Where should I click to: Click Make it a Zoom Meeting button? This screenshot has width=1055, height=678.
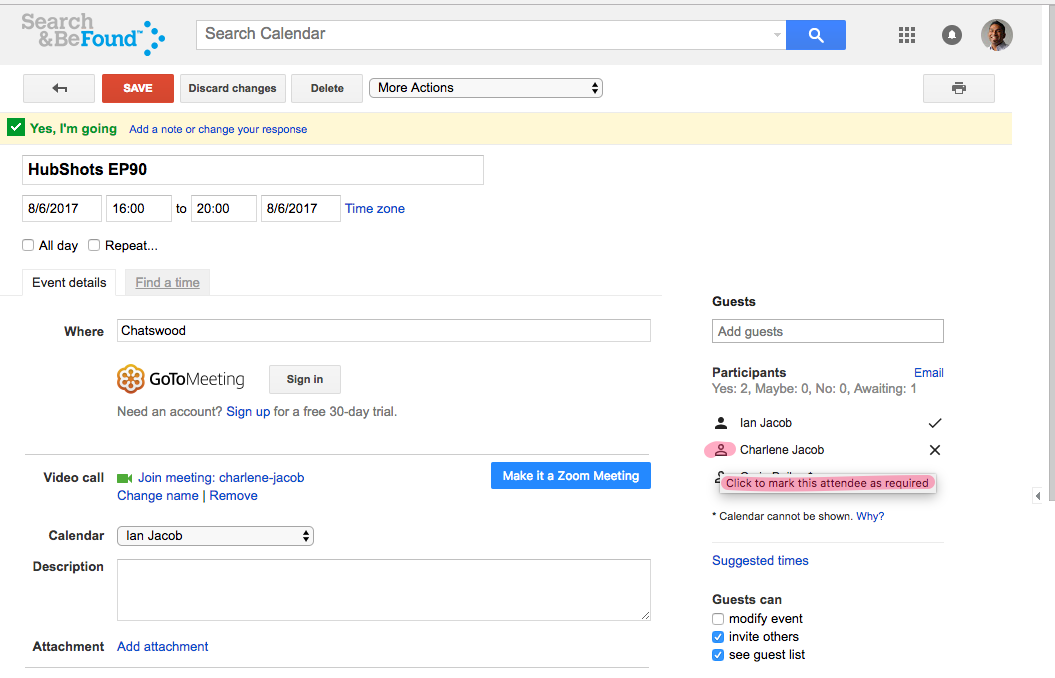[x=570, y=476]
